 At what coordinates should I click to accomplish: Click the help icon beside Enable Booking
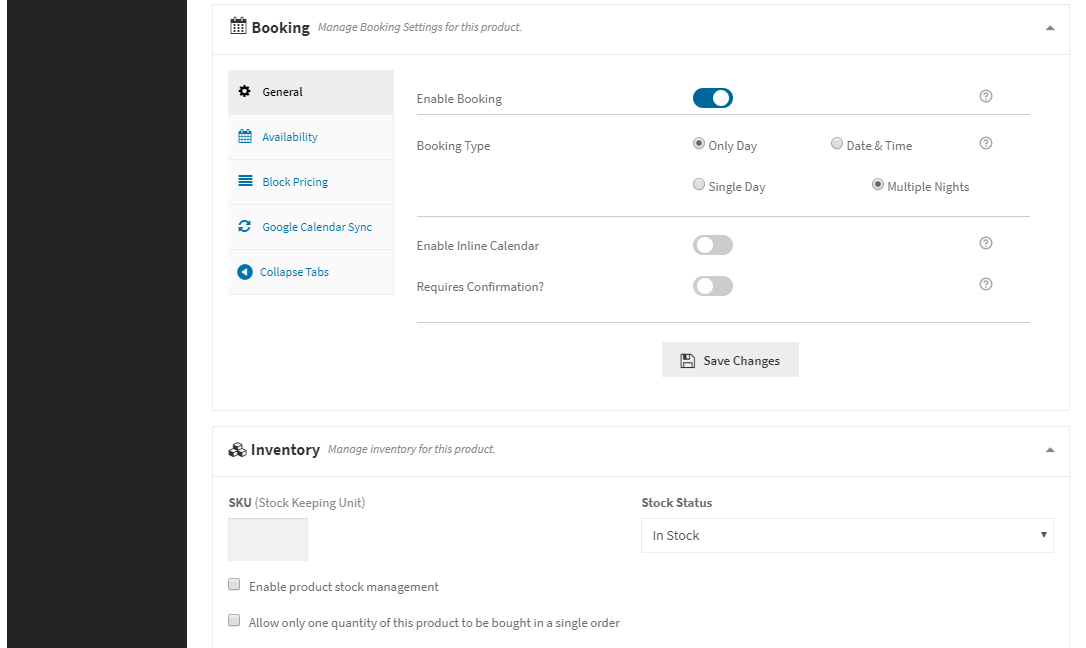[985, 97]
